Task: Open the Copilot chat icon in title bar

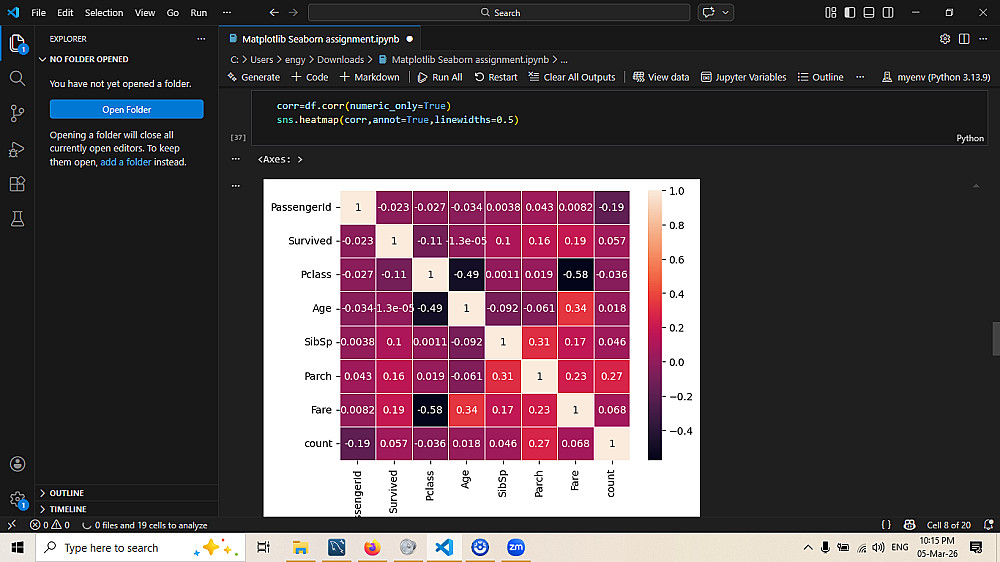Action: point(708,13)
